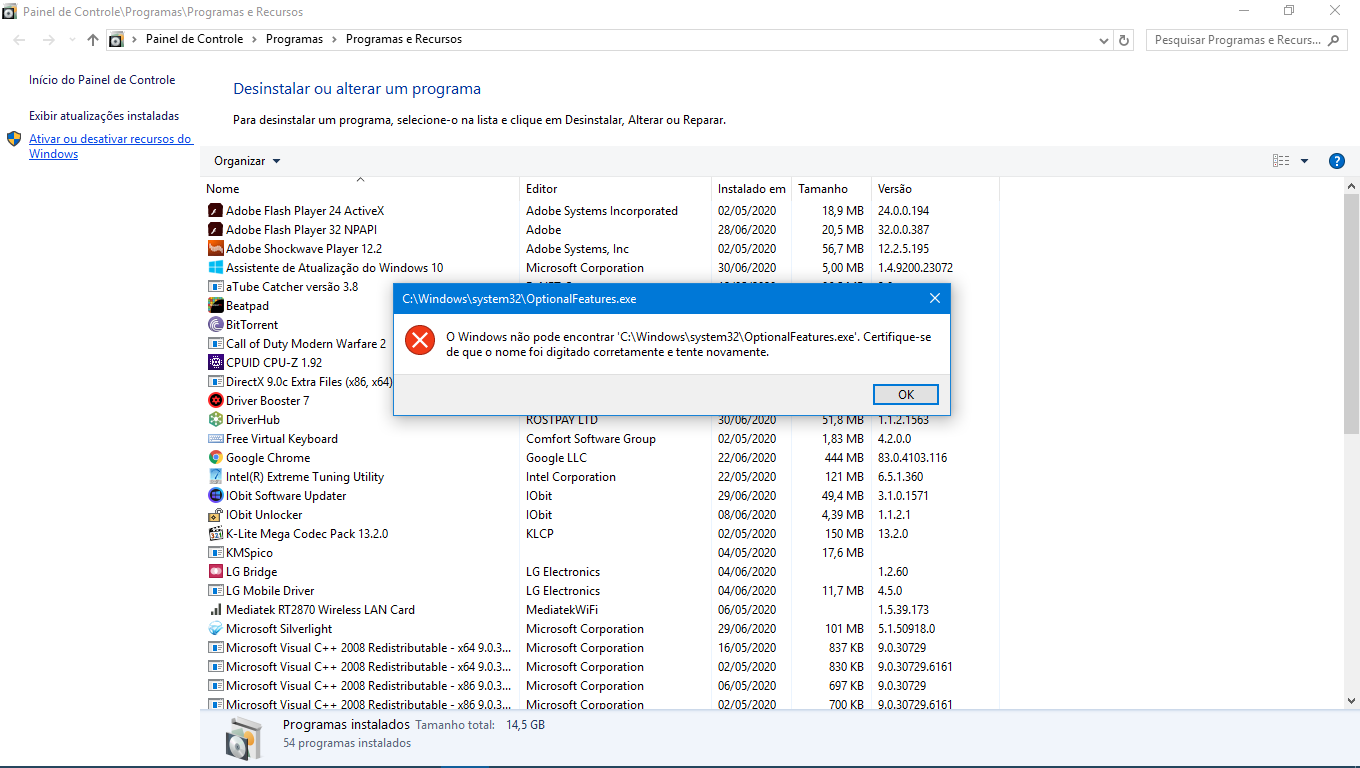Select the Adobe Flash Player 32 NPAPI icon
This screenshot has height=768, width=1360.
(215, 230)
